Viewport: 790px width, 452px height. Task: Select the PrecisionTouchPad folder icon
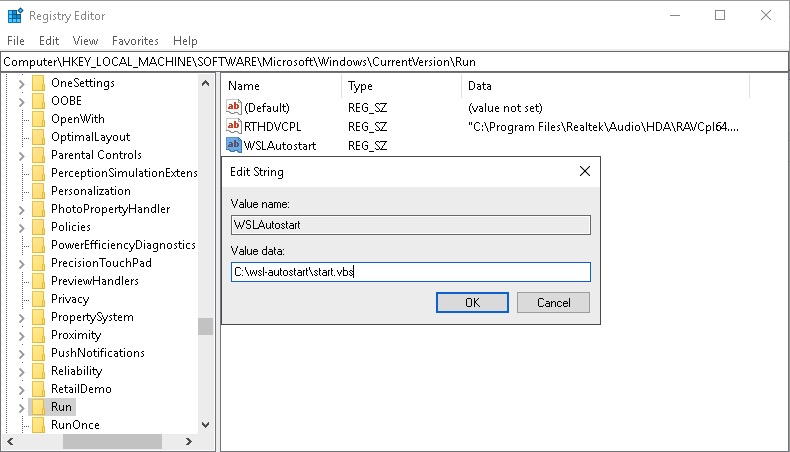click(38, 263)
